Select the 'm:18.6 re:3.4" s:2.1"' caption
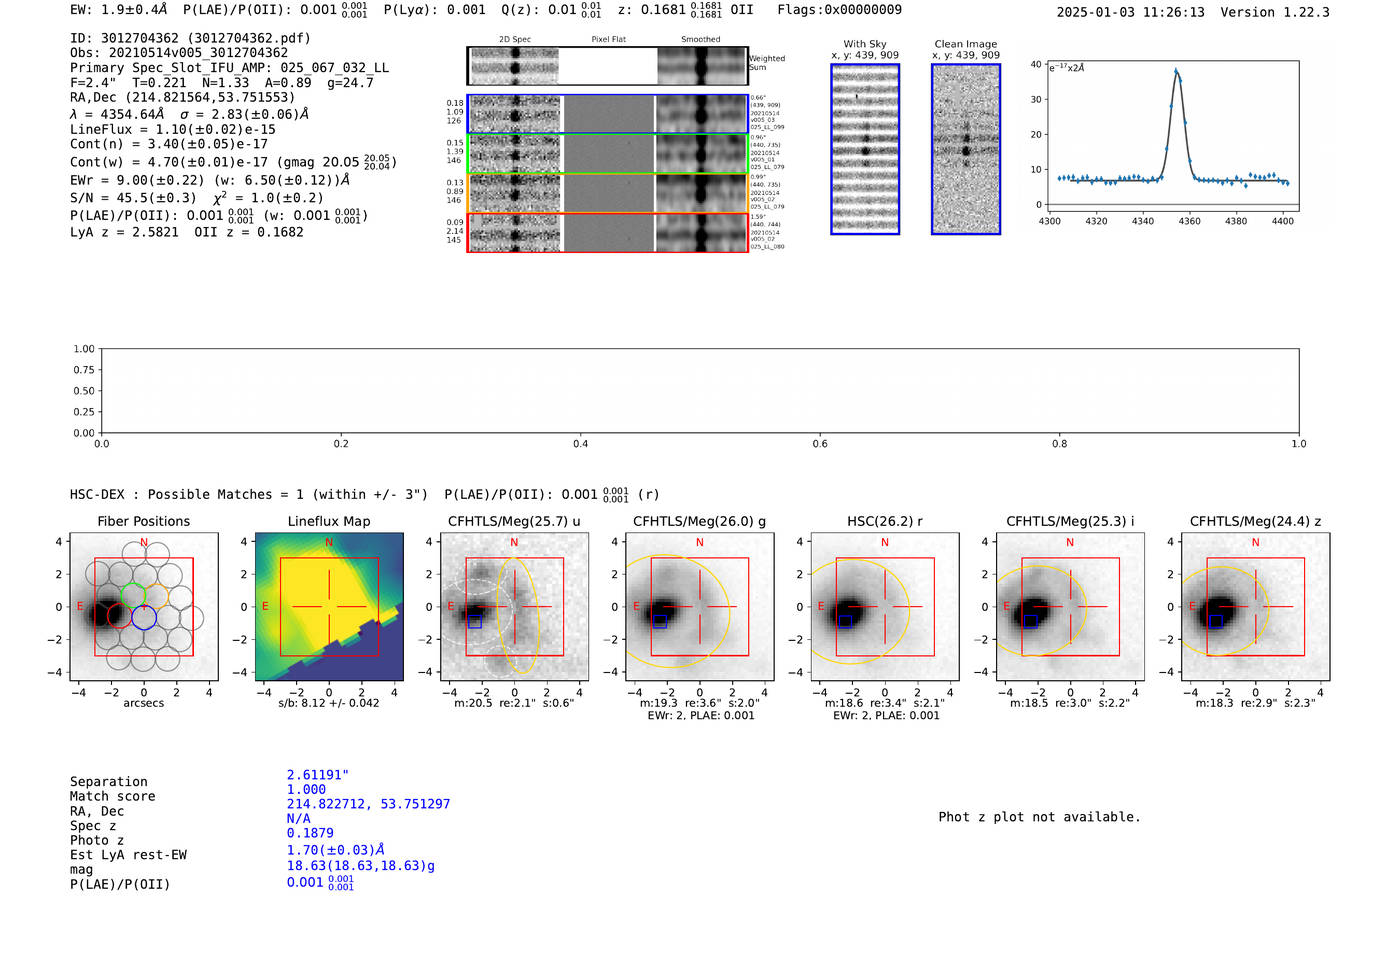The image size is (1400, 953). 884,703
